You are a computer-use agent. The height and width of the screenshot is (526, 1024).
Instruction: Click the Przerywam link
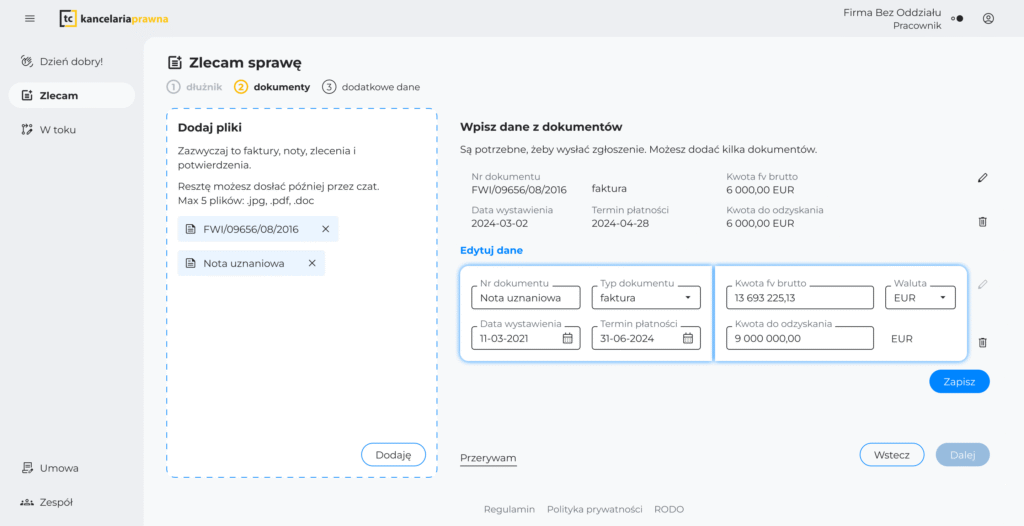tap(488, 458)
